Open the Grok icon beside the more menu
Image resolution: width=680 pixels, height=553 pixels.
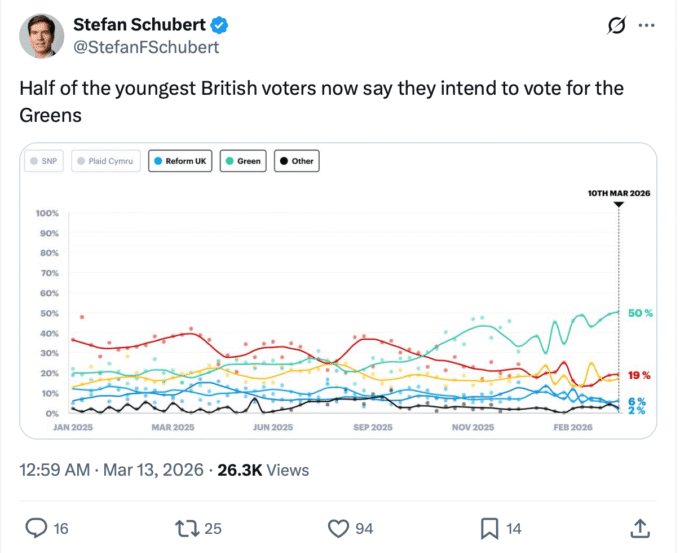[x=616, y=24]
